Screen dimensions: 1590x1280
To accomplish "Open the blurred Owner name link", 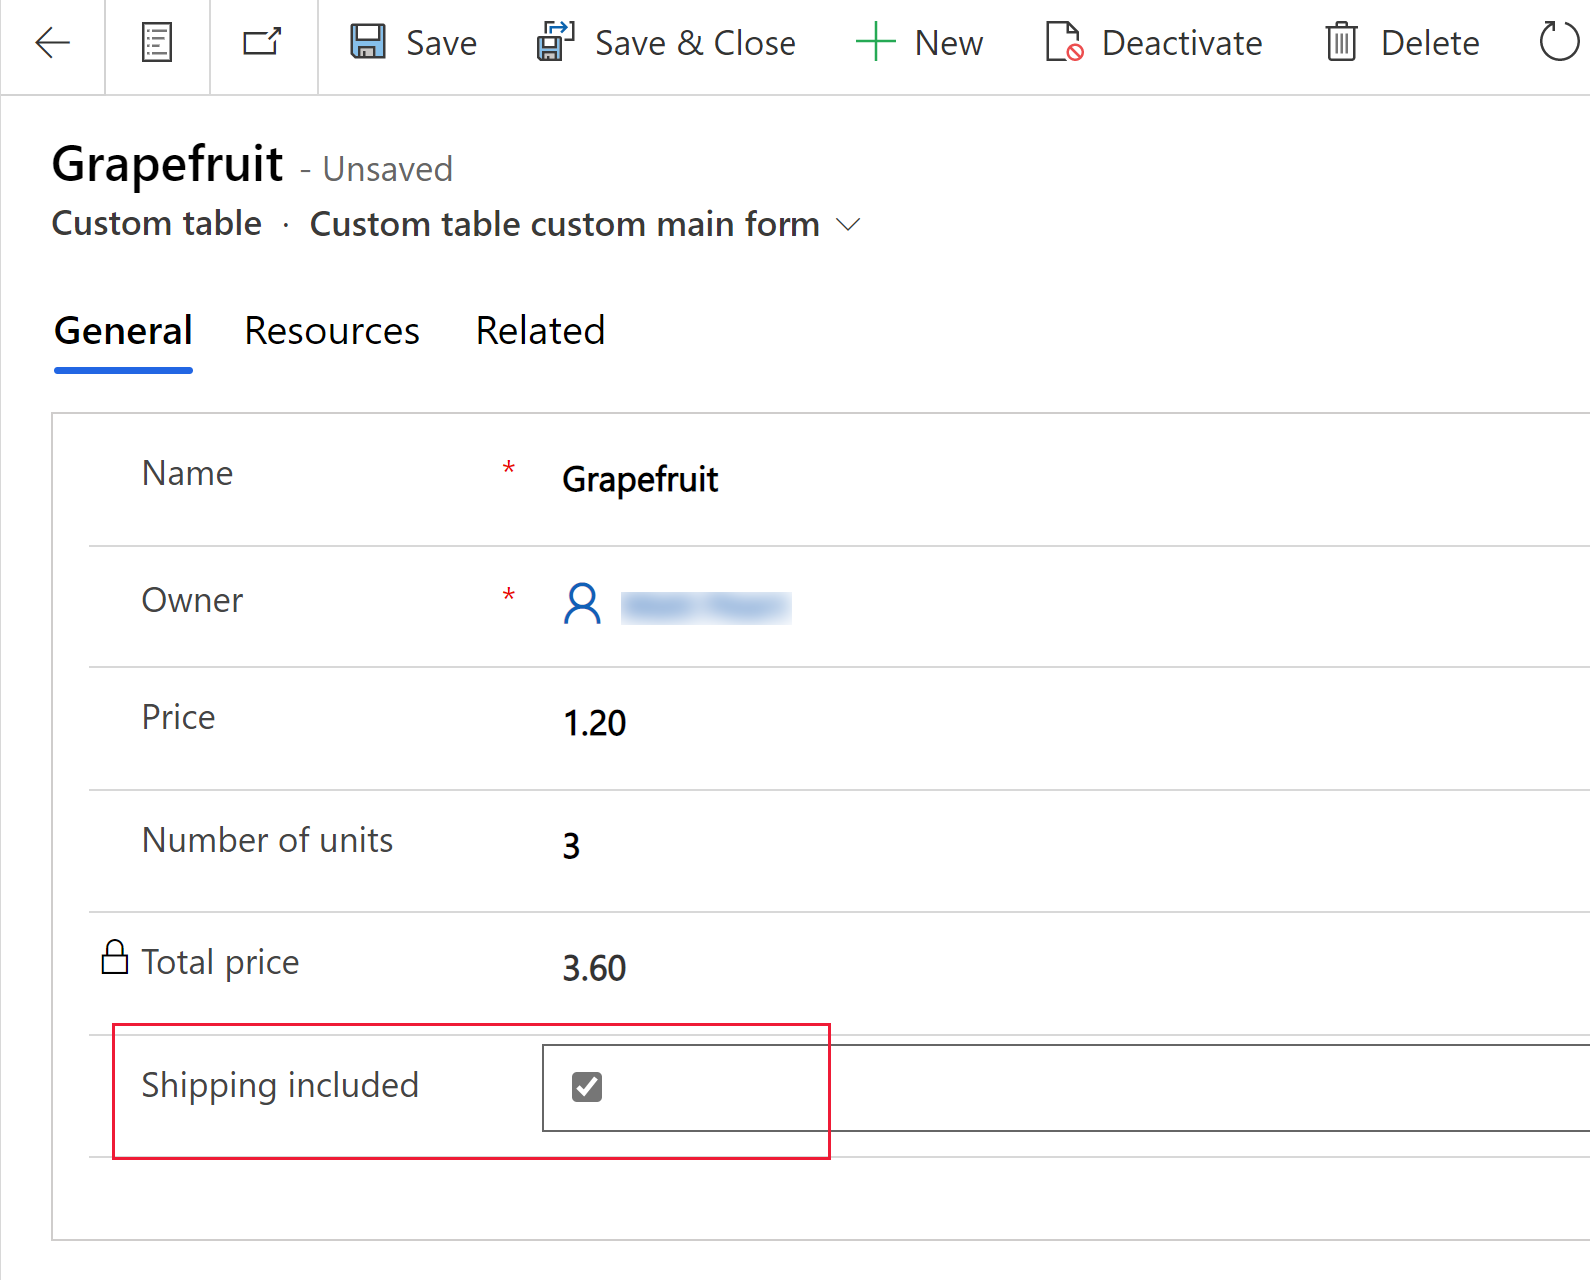I will [x=706, y=607].
